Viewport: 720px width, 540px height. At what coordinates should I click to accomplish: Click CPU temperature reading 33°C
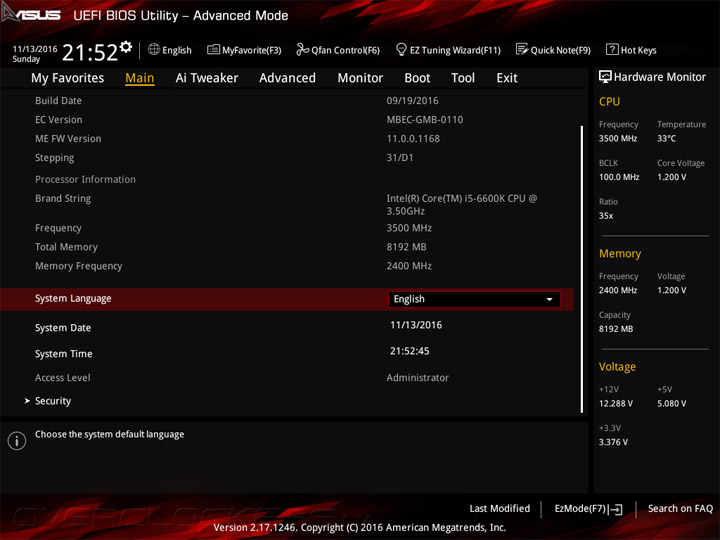tap(666, 138)
